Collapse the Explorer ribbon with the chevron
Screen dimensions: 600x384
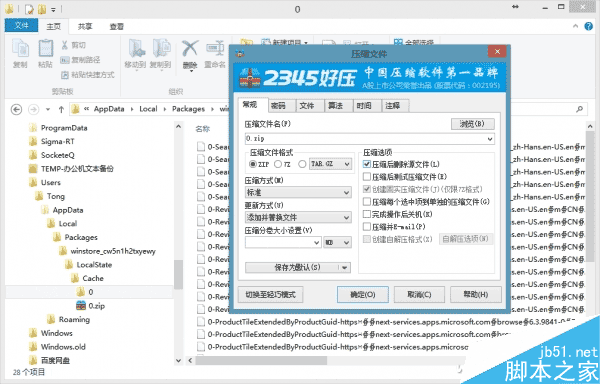[x=576, y=26]
